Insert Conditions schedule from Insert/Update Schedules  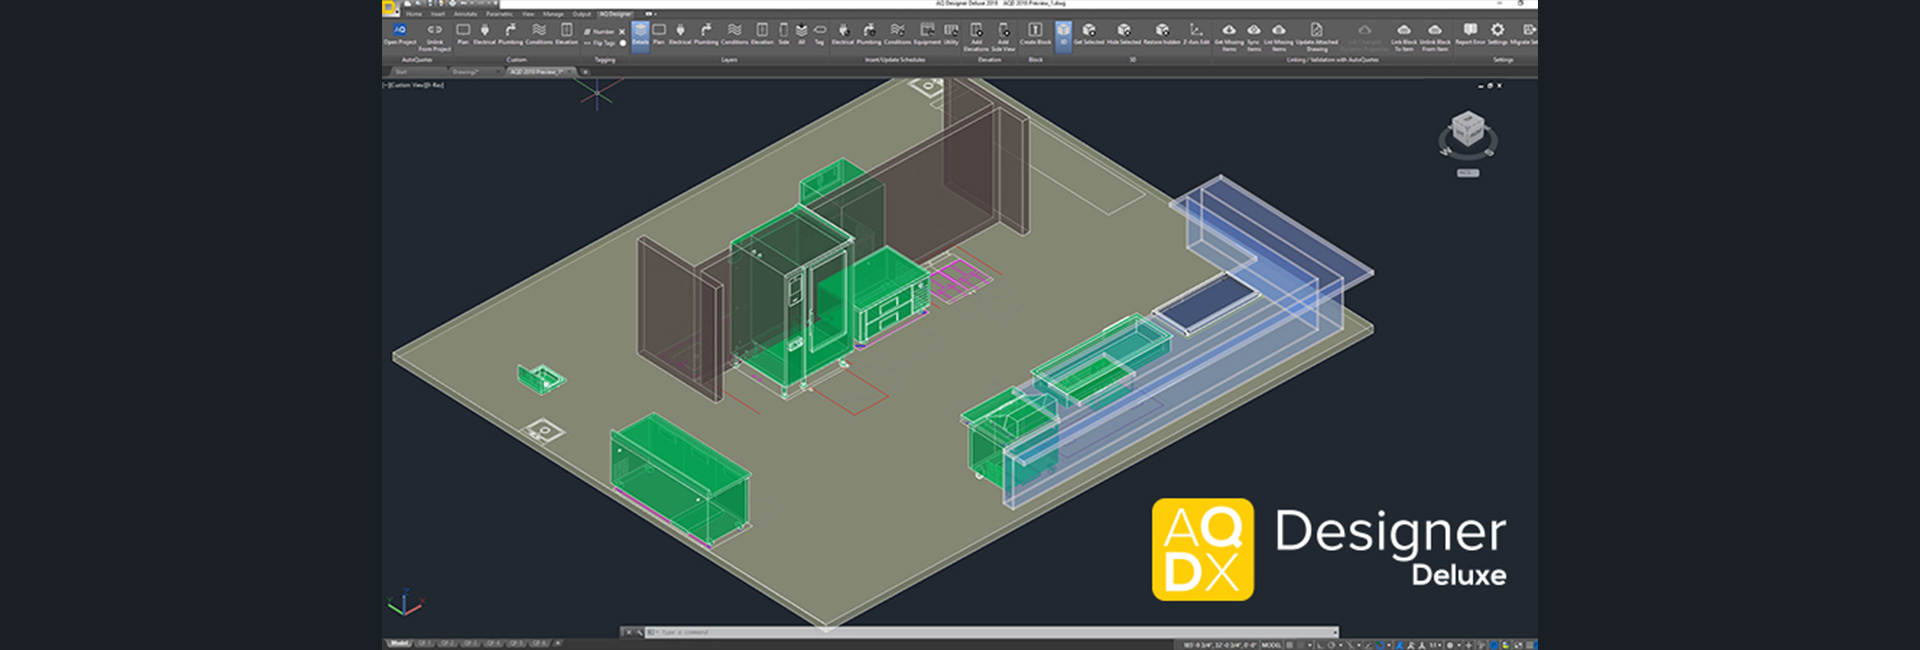(x=898, y=34)
